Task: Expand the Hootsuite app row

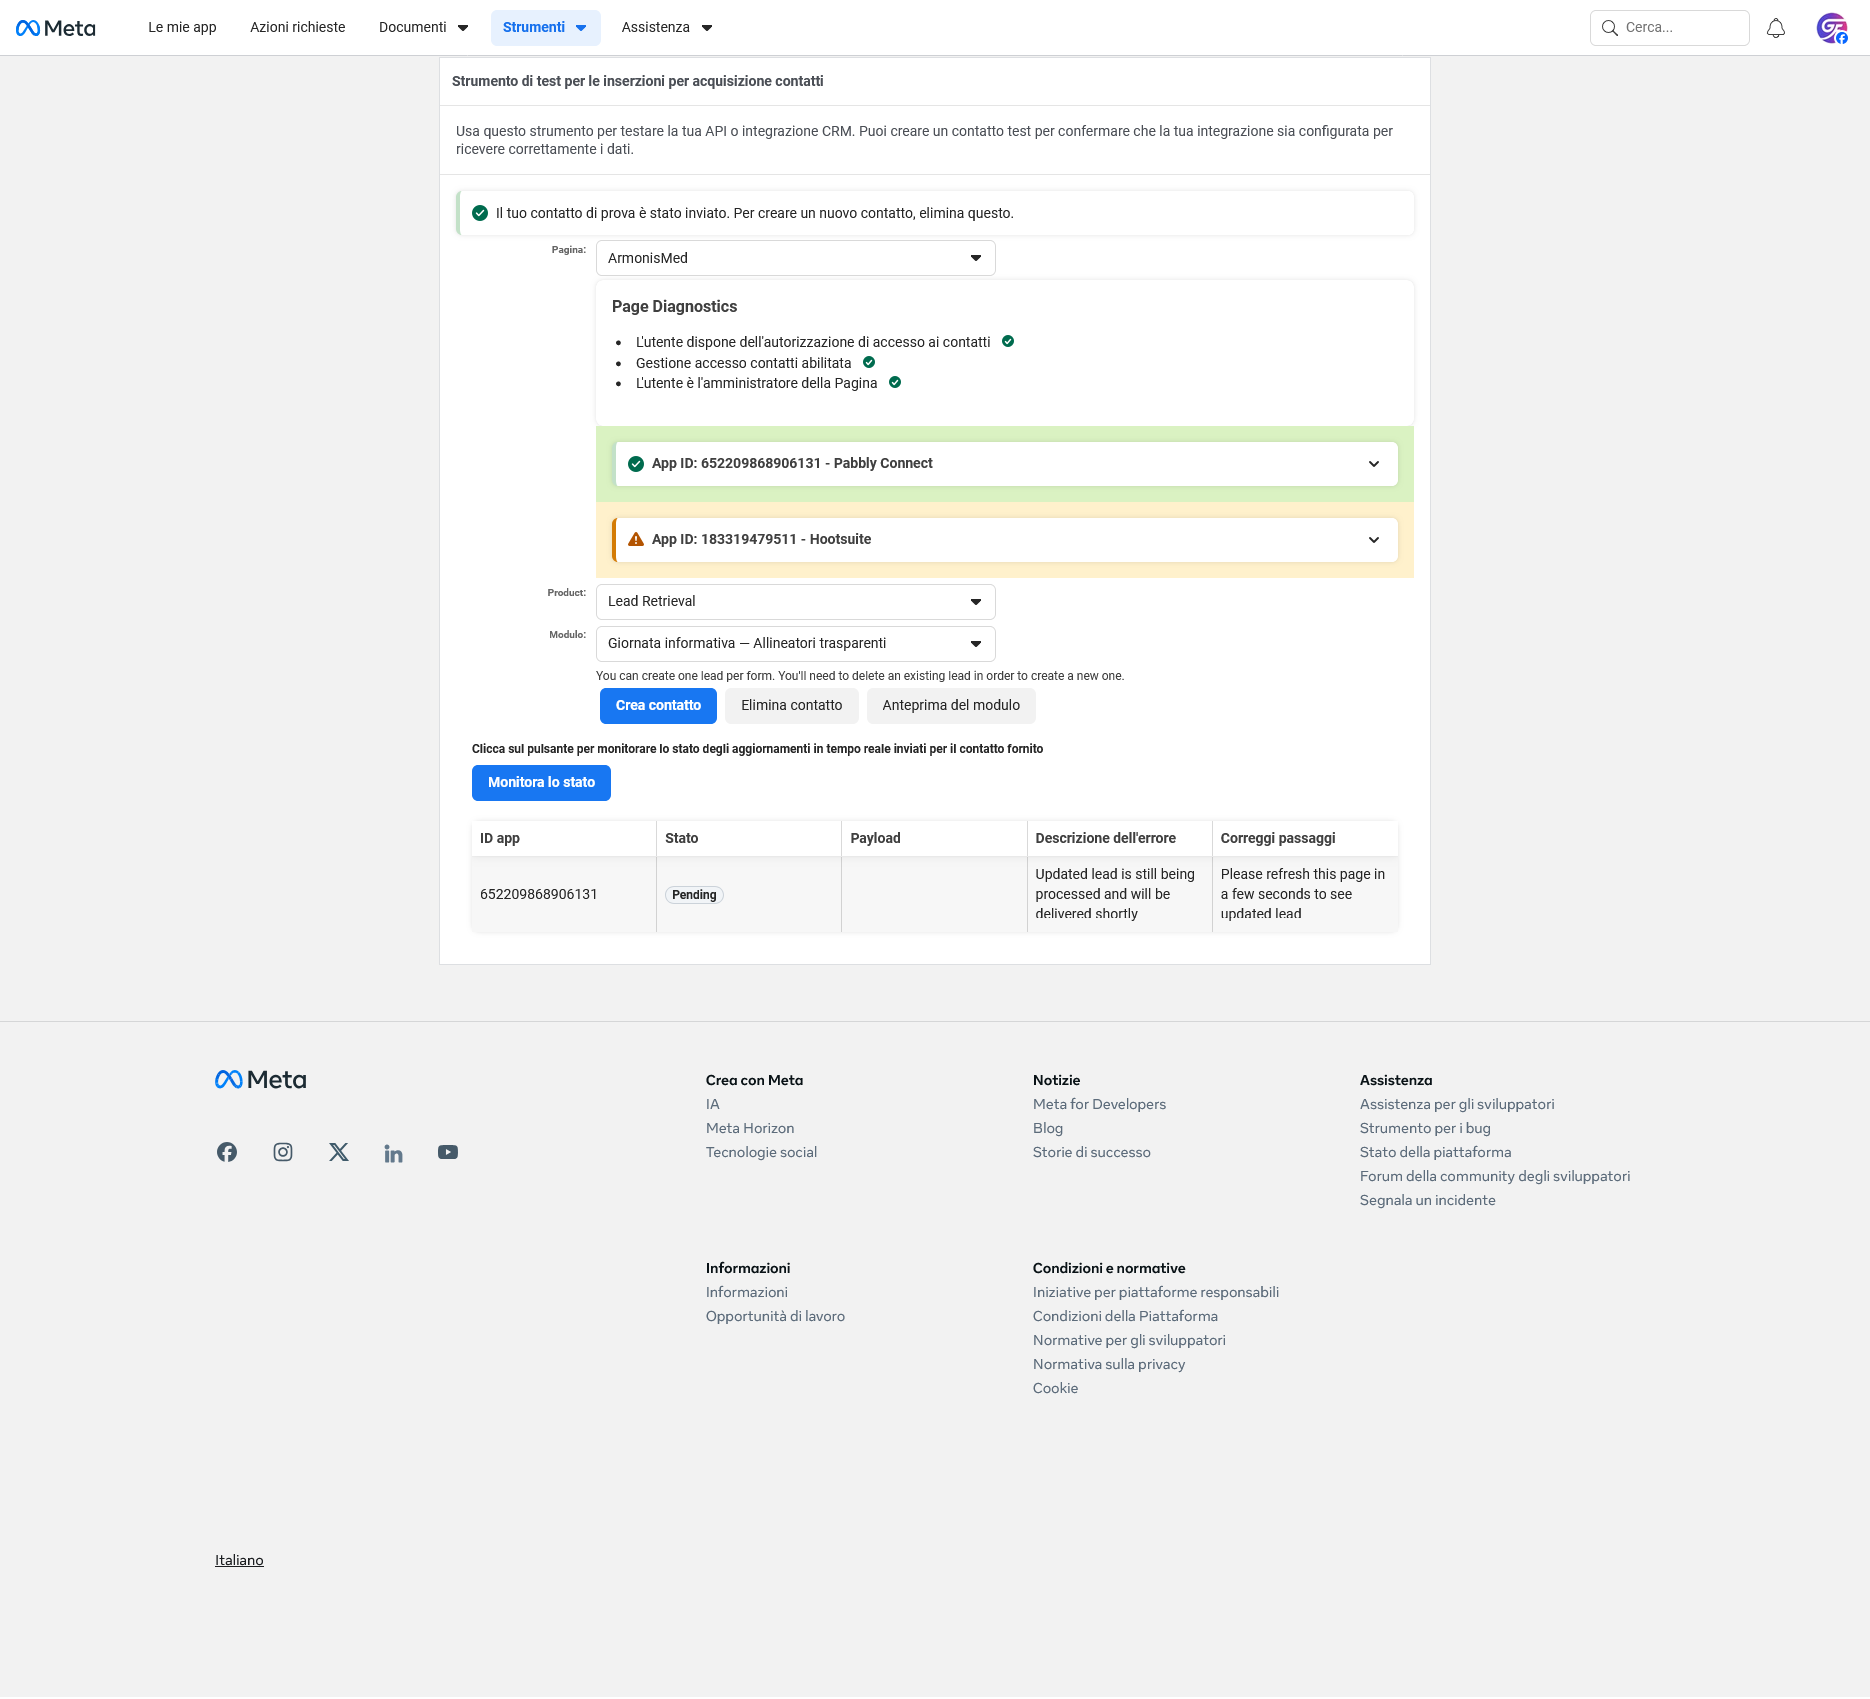Action: (1006, 540)
